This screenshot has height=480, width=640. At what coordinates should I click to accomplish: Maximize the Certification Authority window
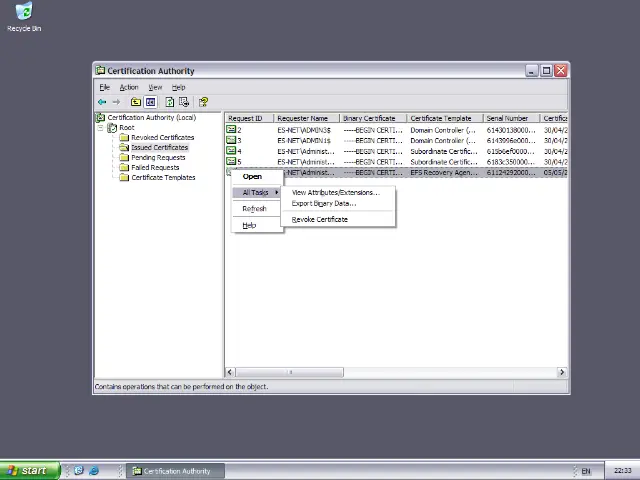546,71
